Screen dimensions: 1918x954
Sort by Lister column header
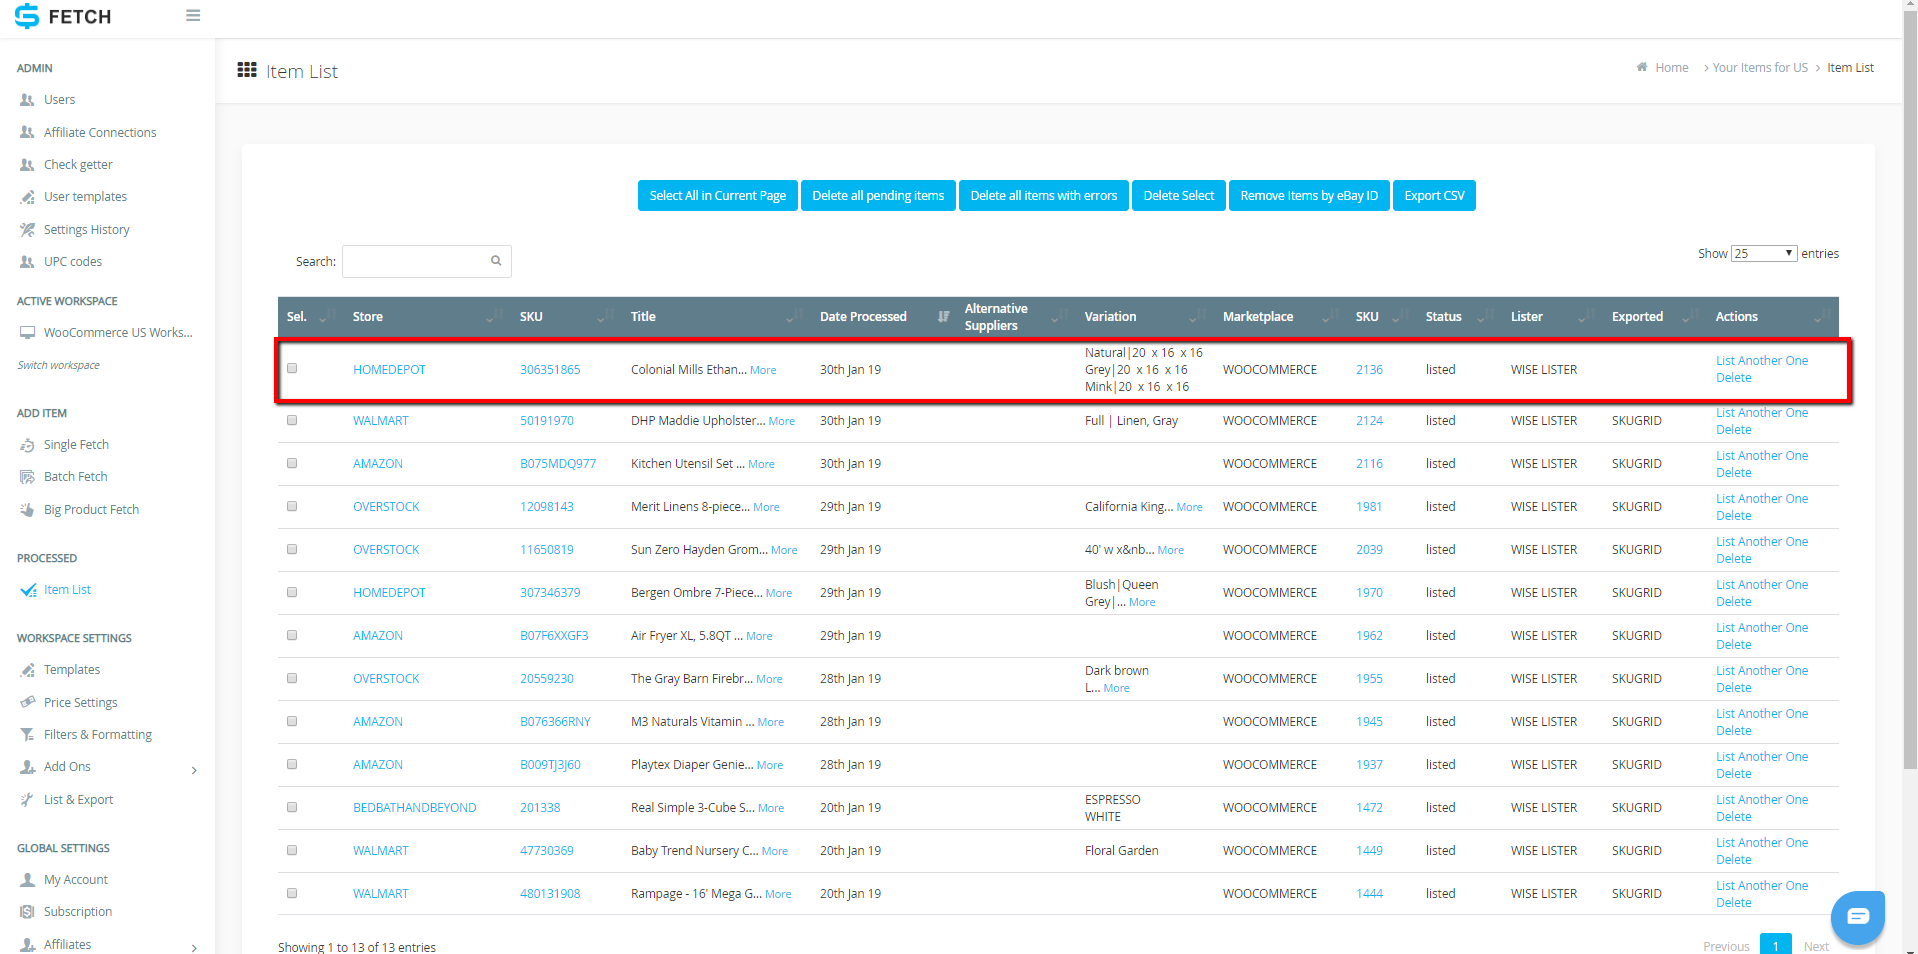tap(1551, 317)
